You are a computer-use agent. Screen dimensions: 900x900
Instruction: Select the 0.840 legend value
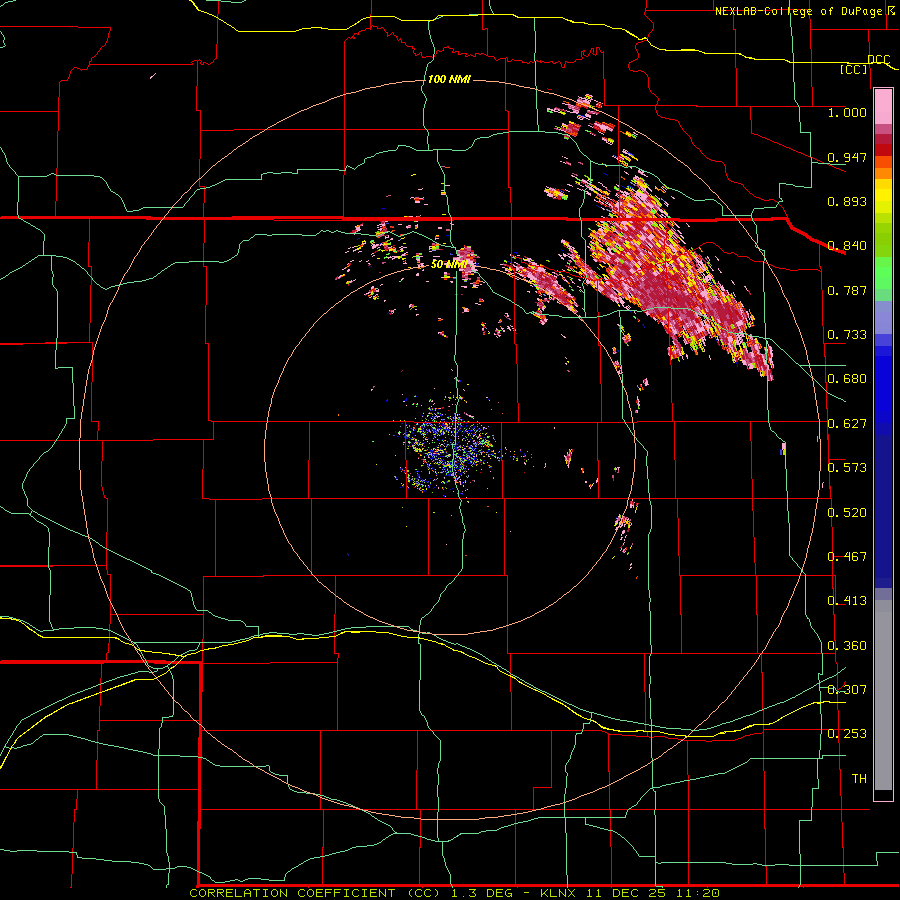pyautogui.click(x=847, y=246)
